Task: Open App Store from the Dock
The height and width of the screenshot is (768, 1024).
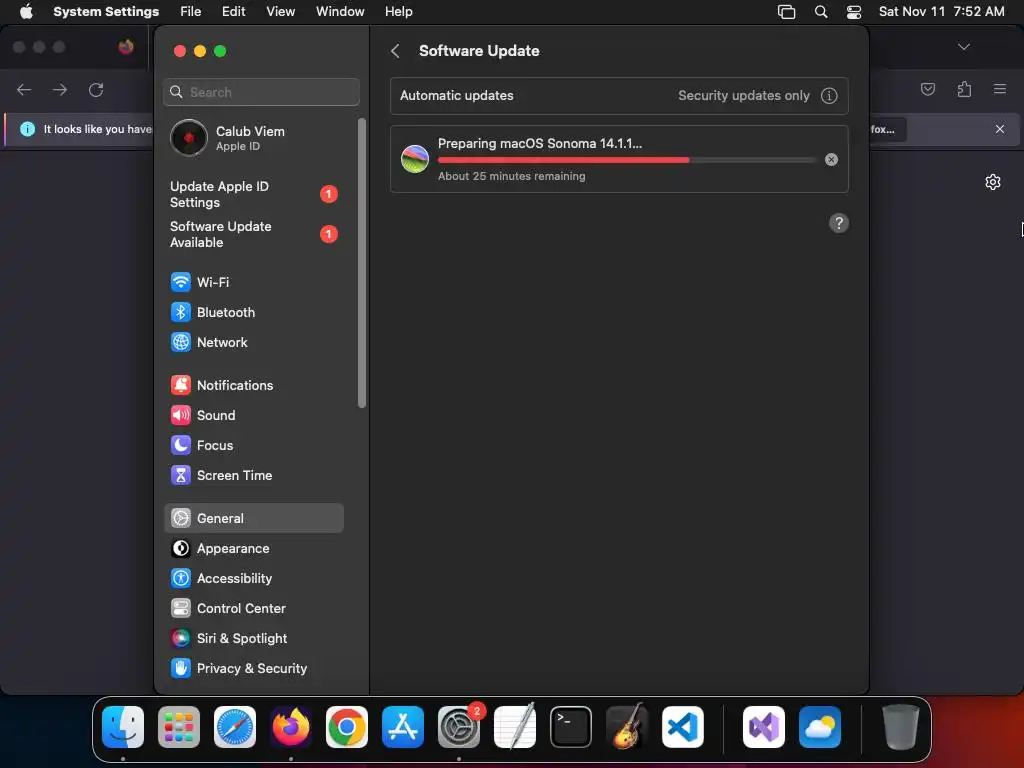Action: (403, 727)
